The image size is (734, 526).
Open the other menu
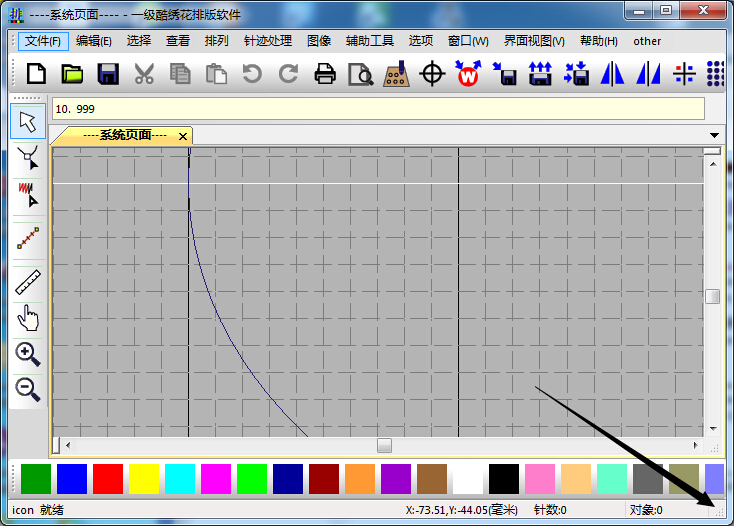tap(647, 41)
